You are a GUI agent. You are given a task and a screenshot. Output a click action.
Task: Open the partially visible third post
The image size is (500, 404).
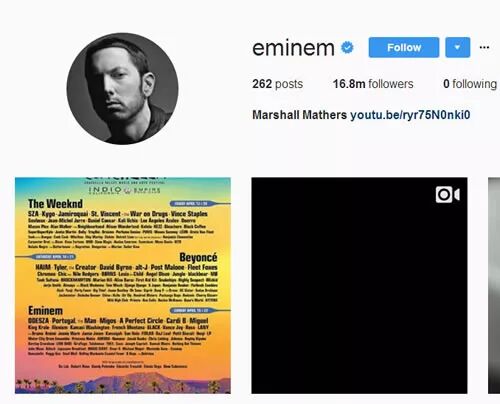[494, 285]
